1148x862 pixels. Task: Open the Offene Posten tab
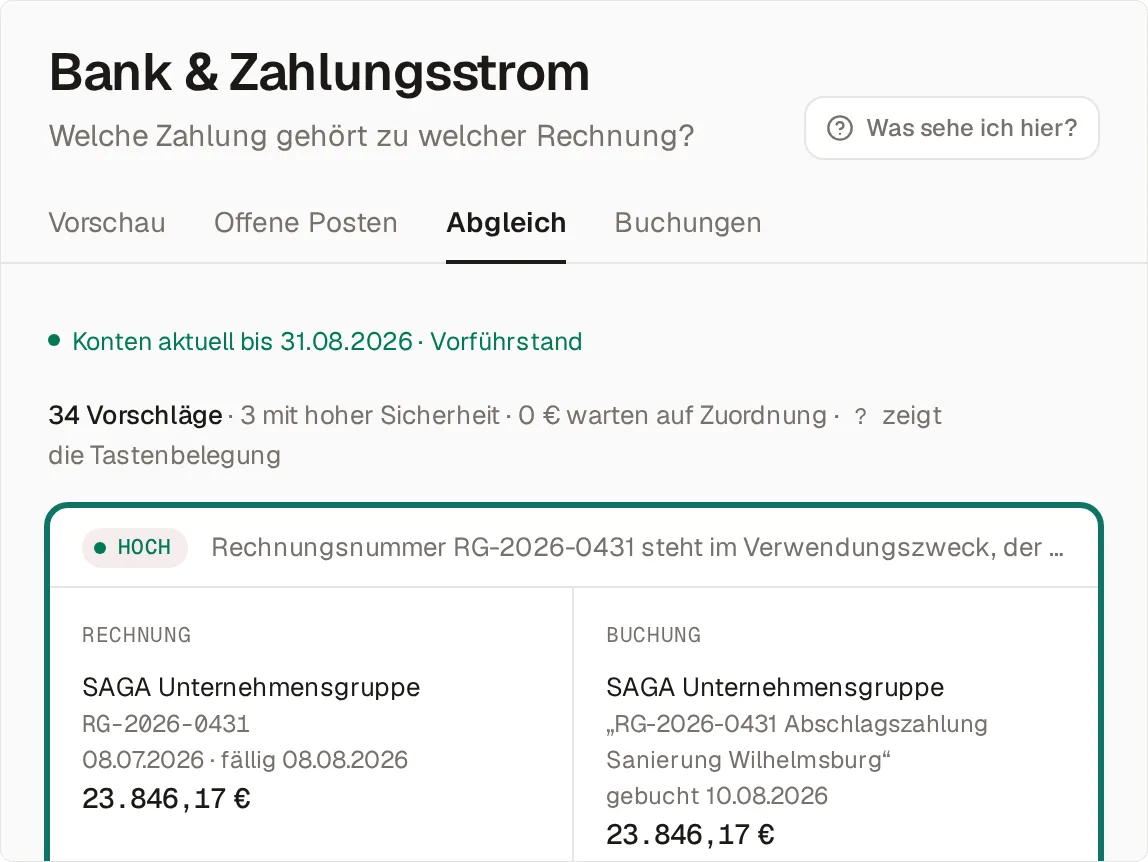tap(305, 223)
